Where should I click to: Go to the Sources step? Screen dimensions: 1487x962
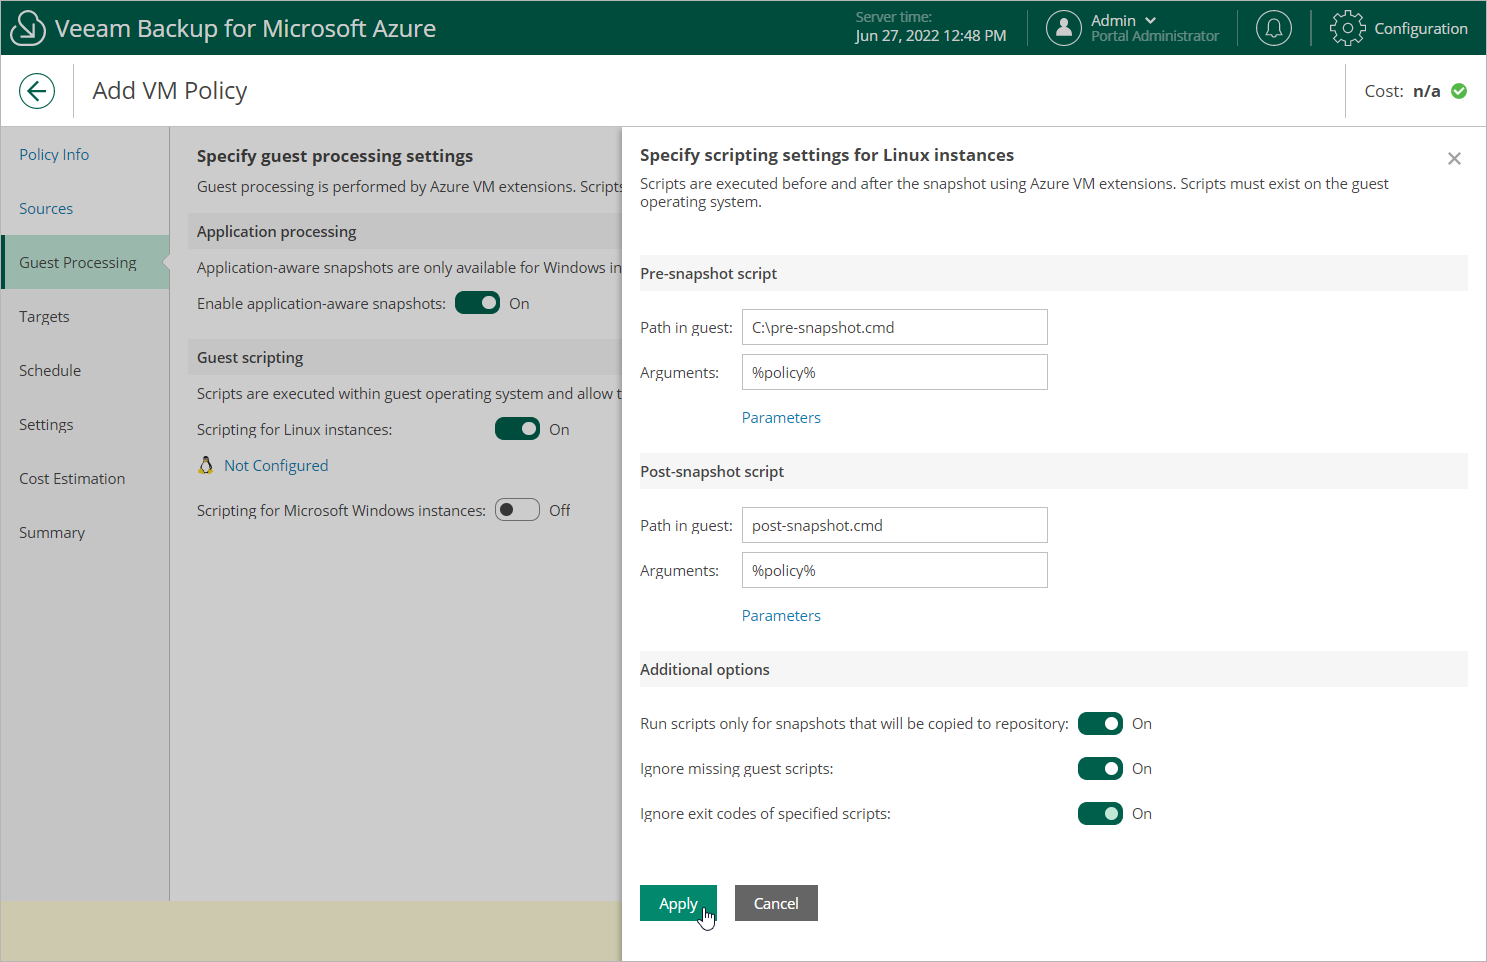tap(46, 208)
